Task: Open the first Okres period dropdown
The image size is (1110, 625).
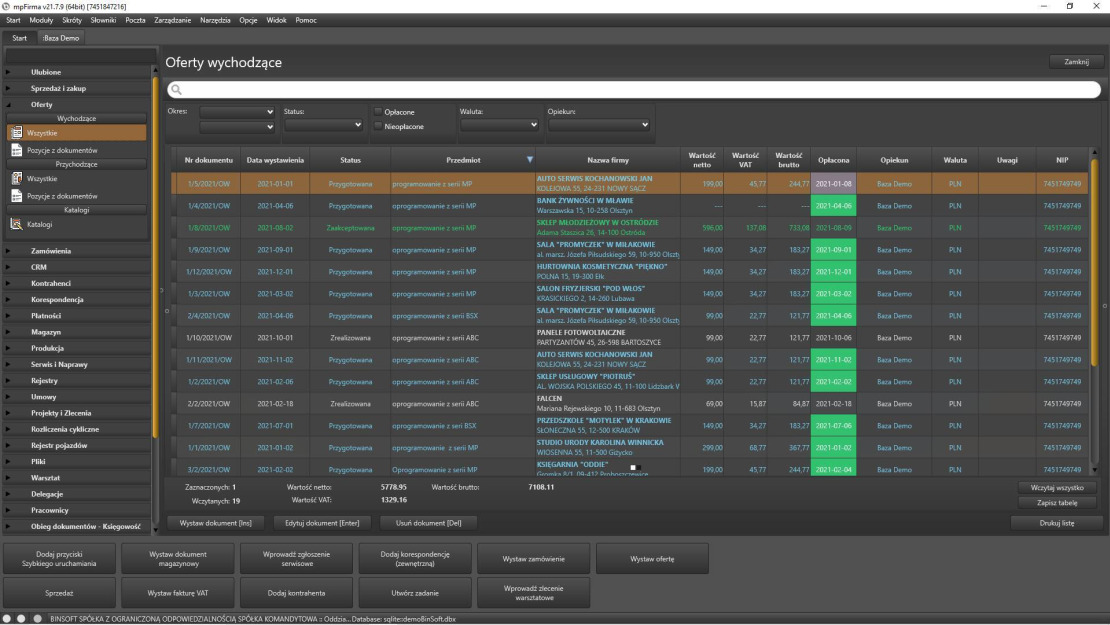Action: pyautogui.click(x=237, y=112)
